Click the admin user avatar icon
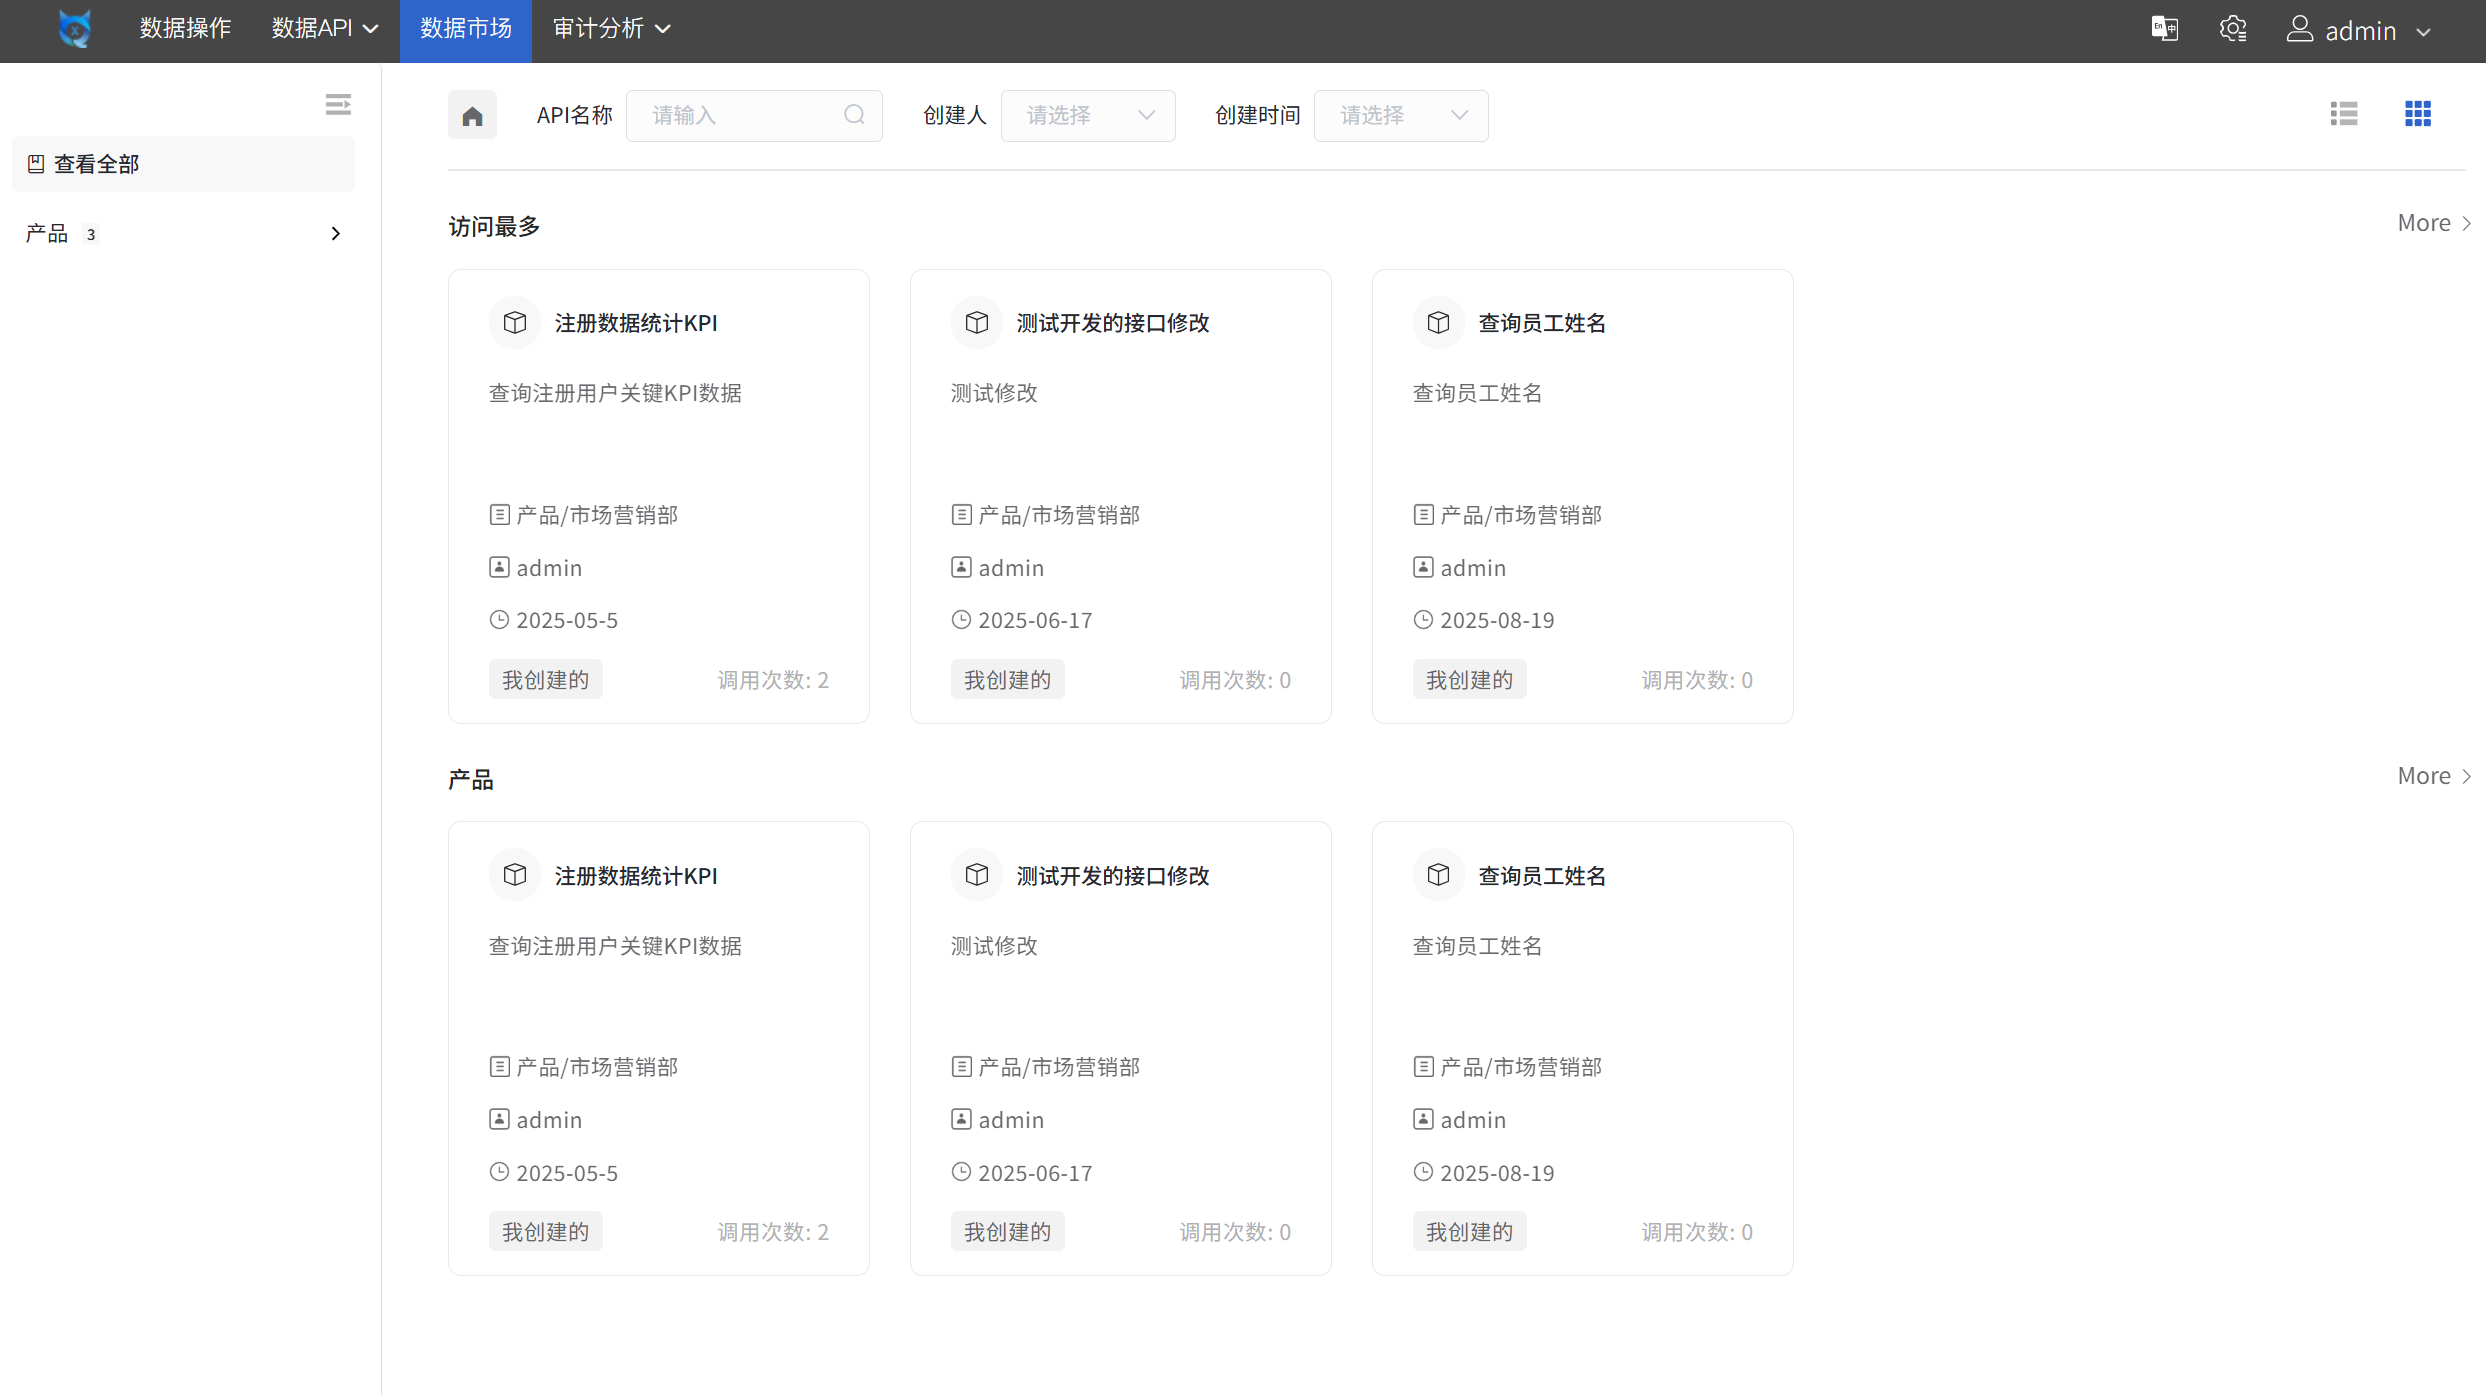Screen dimensions: 2486x1395 [2300, 29]
